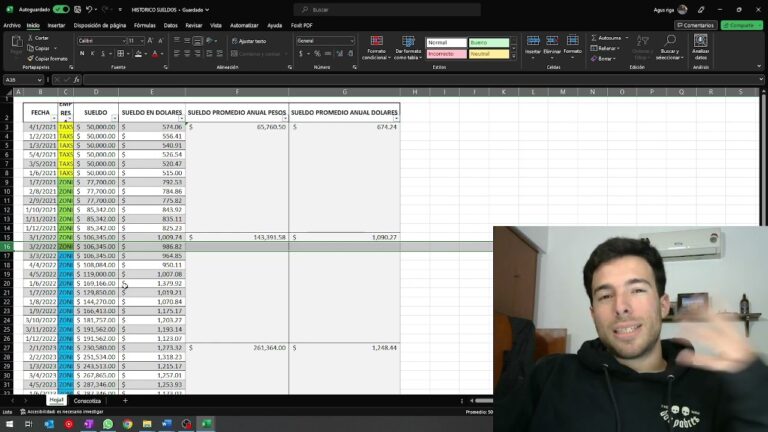The image size is (768, 432).
Task: Click the Comentarios button
Action: point(696,25)
